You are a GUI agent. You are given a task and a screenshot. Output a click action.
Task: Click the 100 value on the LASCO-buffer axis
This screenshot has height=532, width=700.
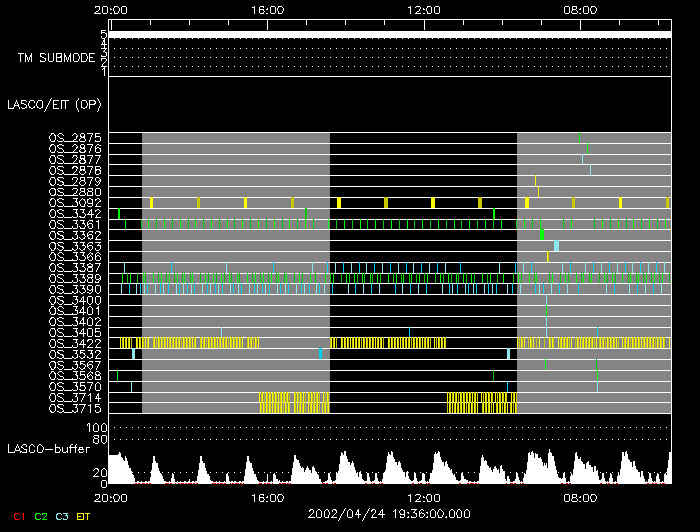[99, 428]
